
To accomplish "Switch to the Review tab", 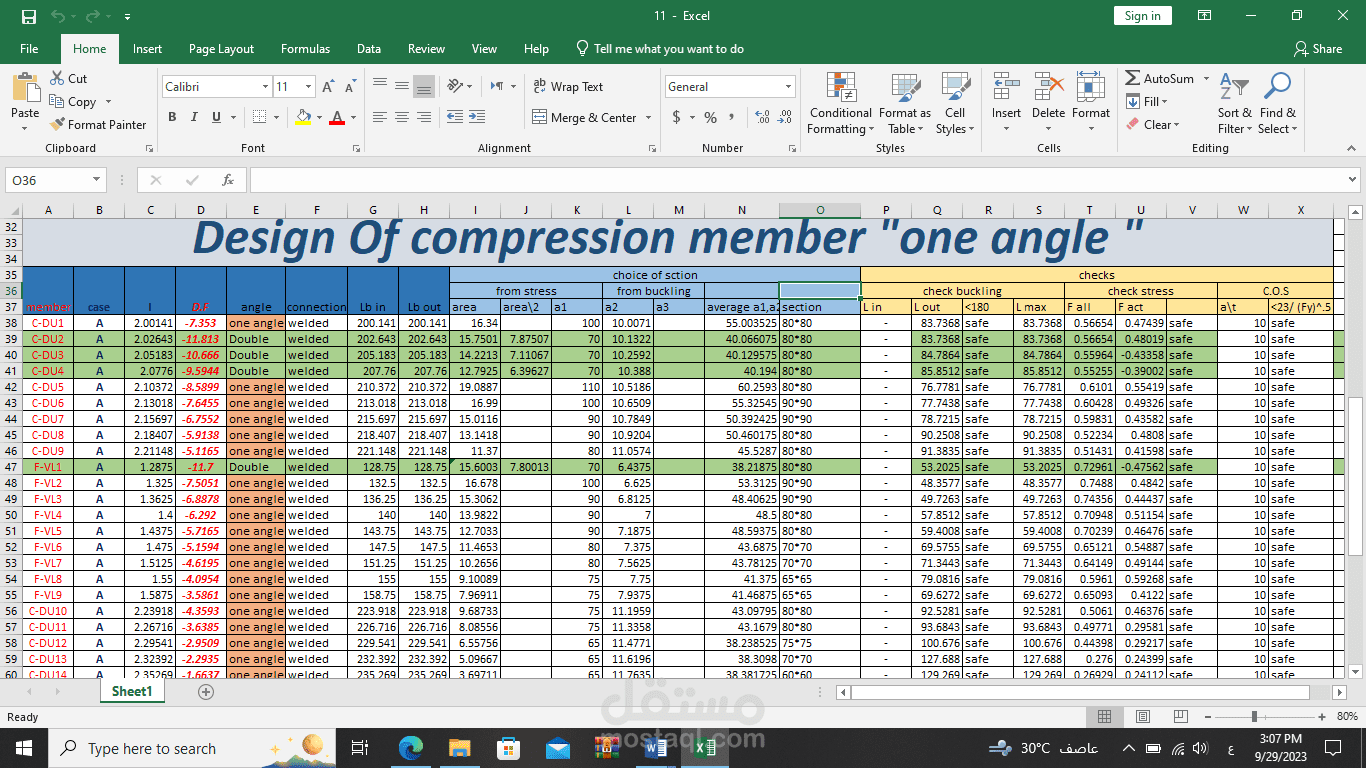I will [426, 48].
